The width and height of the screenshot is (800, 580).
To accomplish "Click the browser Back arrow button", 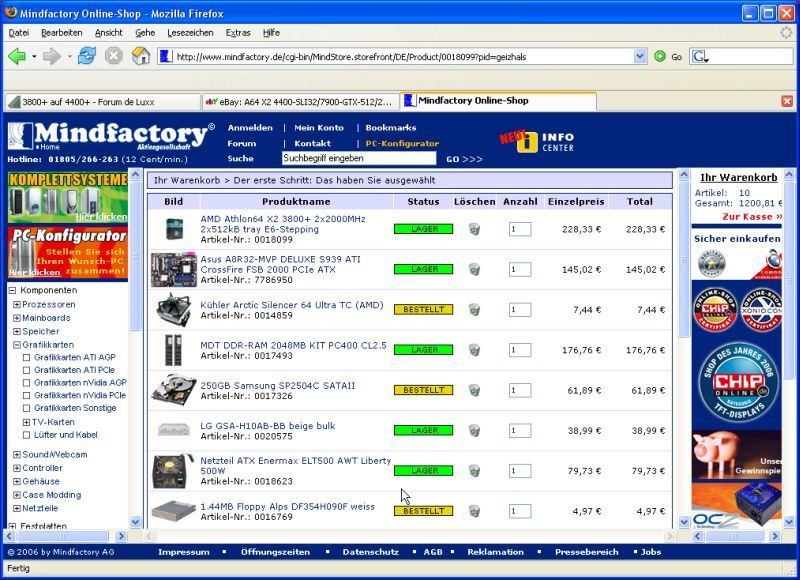I will [16, 56].
